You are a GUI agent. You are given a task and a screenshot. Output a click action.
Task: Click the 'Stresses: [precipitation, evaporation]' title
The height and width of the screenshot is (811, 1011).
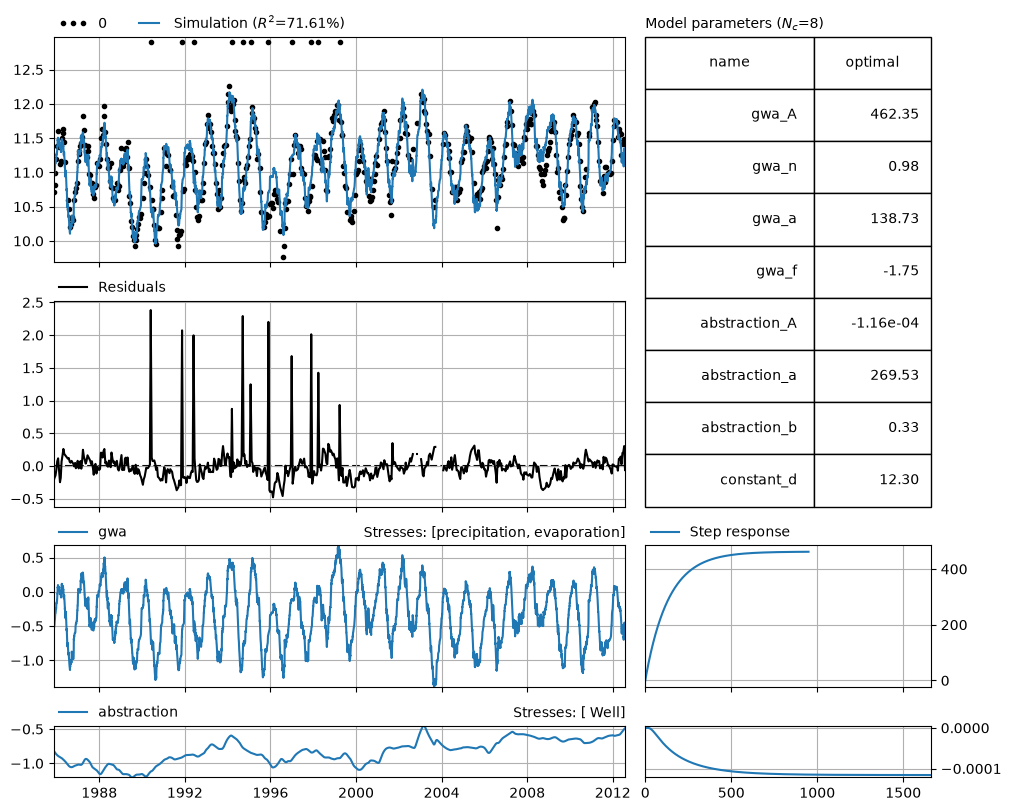(494, 532)
